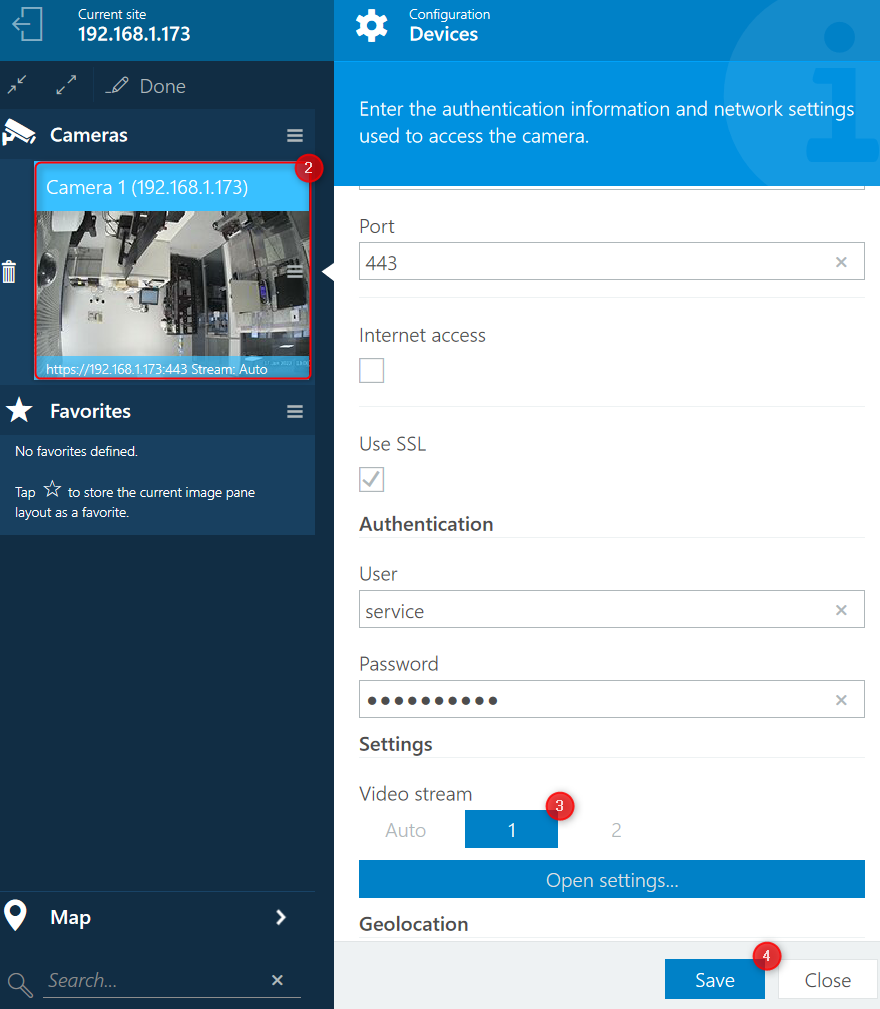The image size is (880, 1009).
Task: Click the Password field
Action: 612,699
